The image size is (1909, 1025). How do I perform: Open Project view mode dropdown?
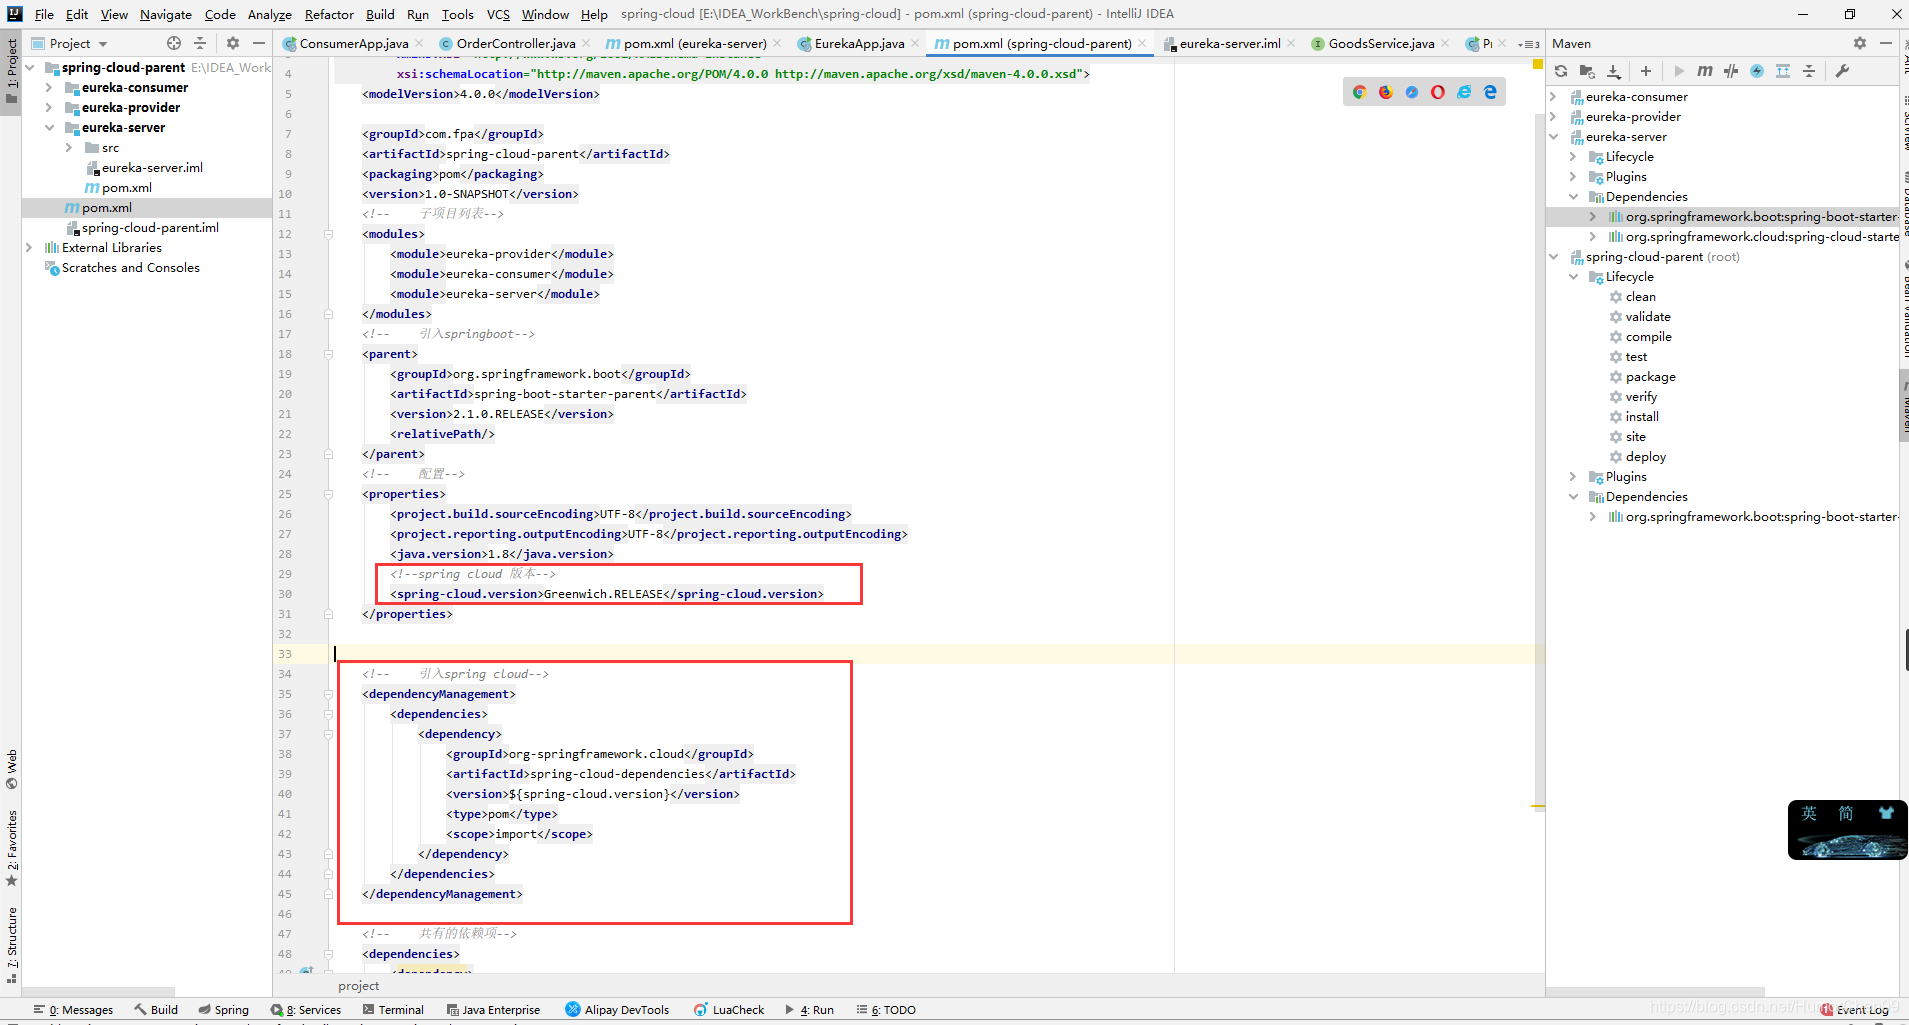pyautogui.click(x=70, y=43)
